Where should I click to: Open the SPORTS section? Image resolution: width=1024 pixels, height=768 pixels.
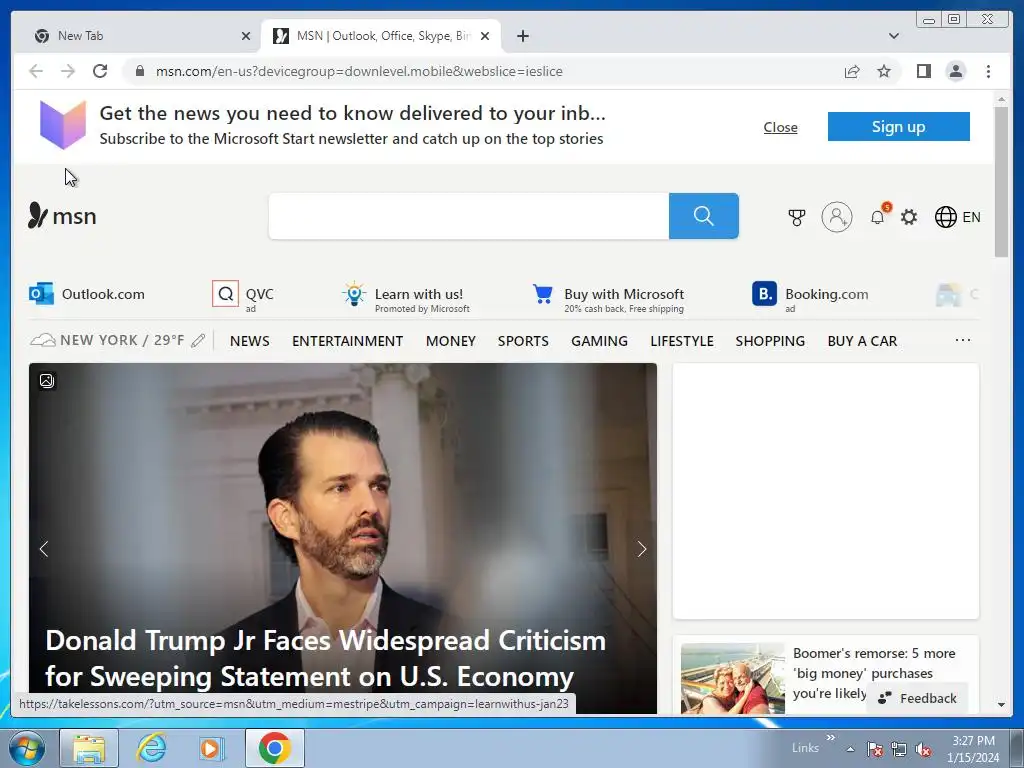tap(523, 341)
